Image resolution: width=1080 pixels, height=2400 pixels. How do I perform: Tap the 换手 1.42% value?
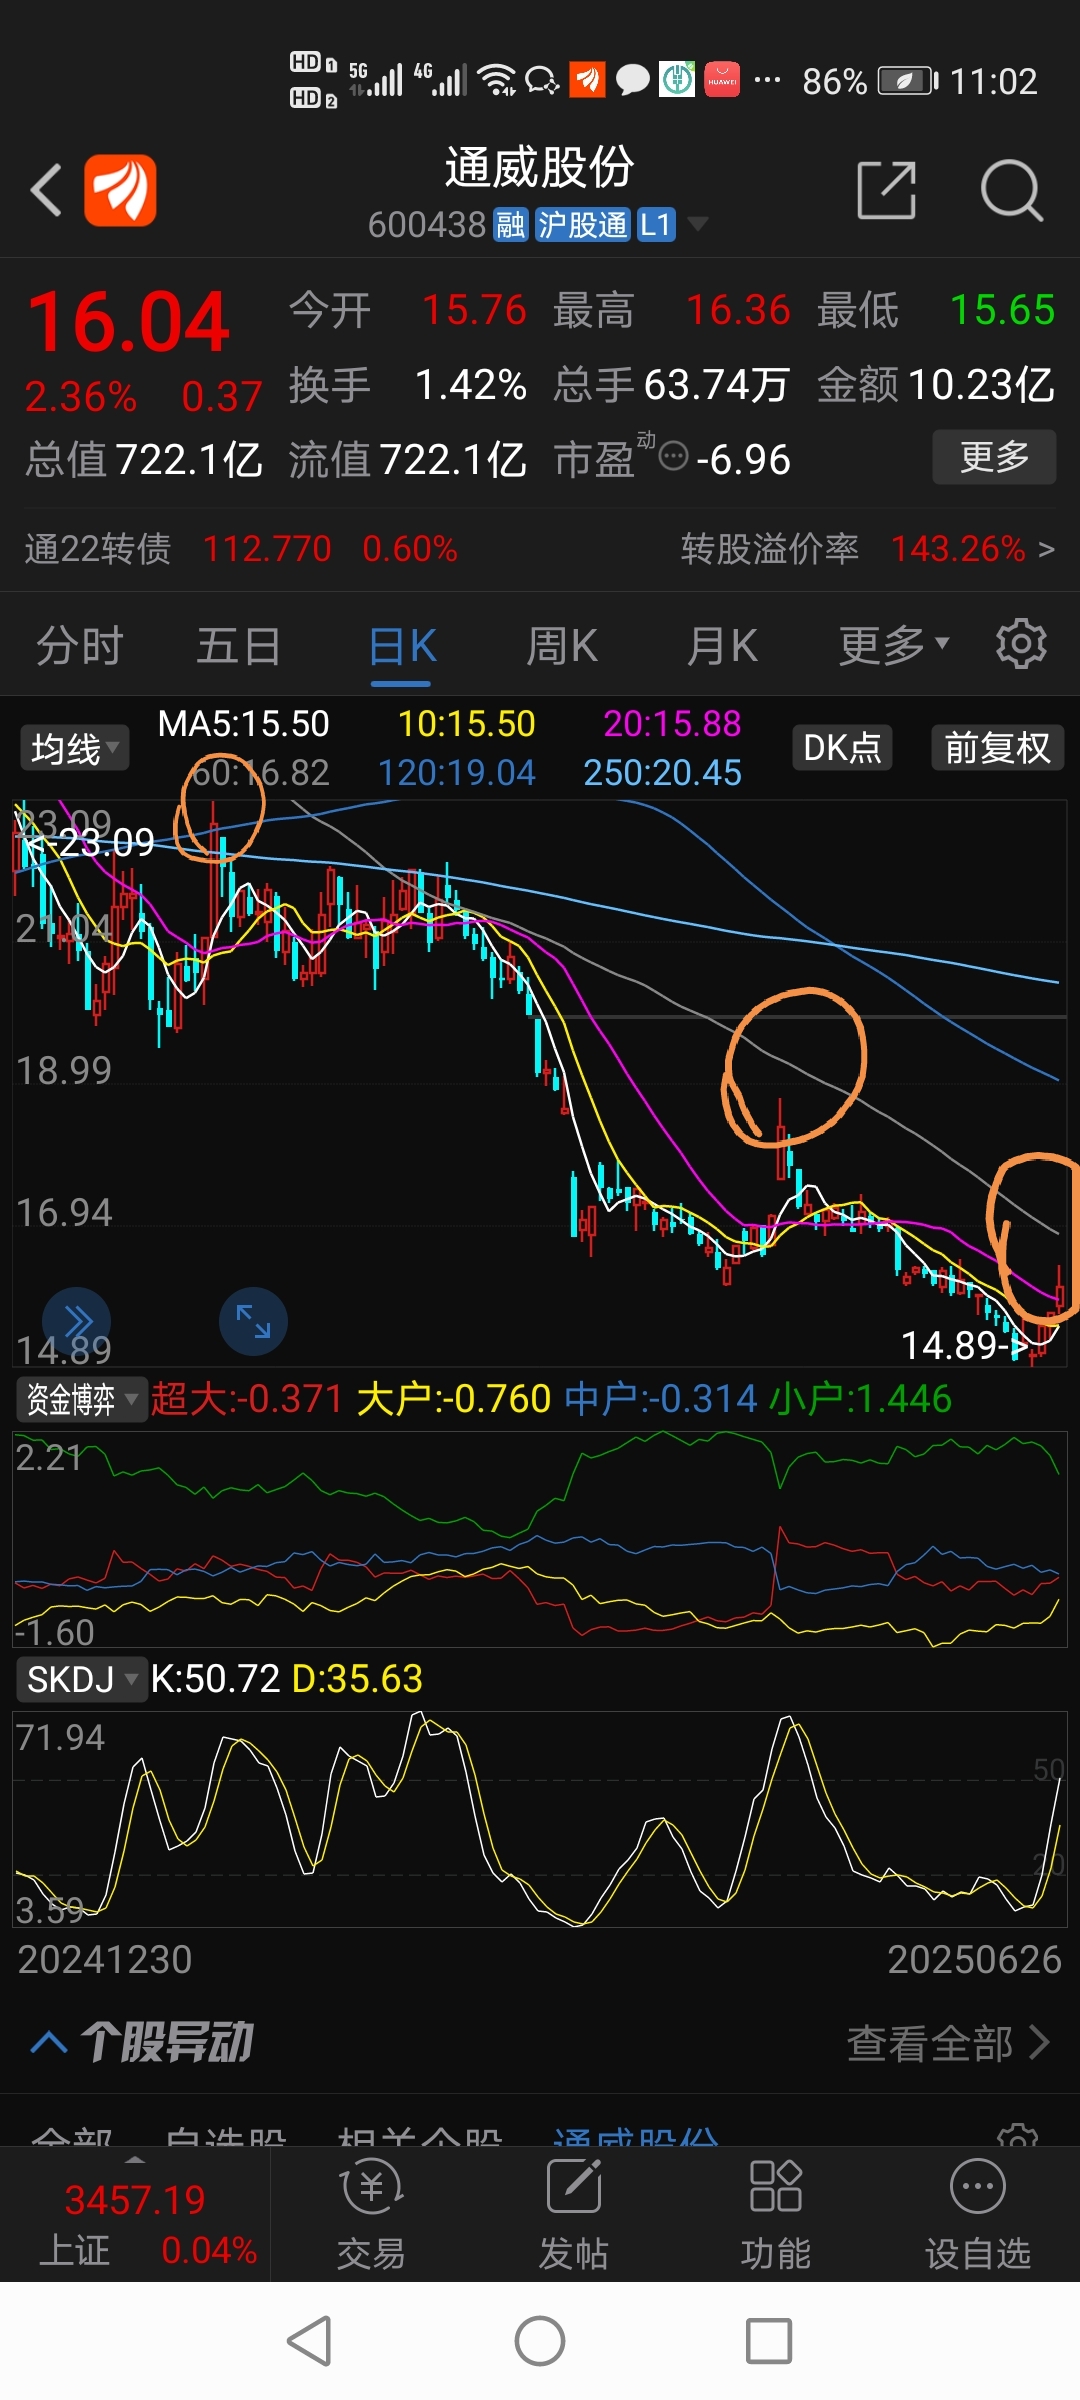(x=407, y=385)
